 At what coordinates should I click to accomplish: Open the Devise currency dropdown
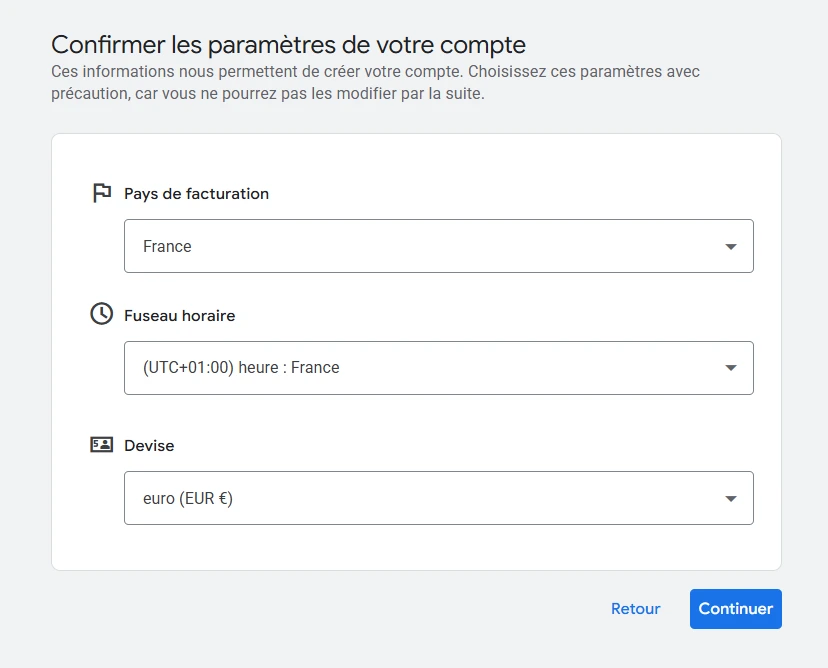438,498
